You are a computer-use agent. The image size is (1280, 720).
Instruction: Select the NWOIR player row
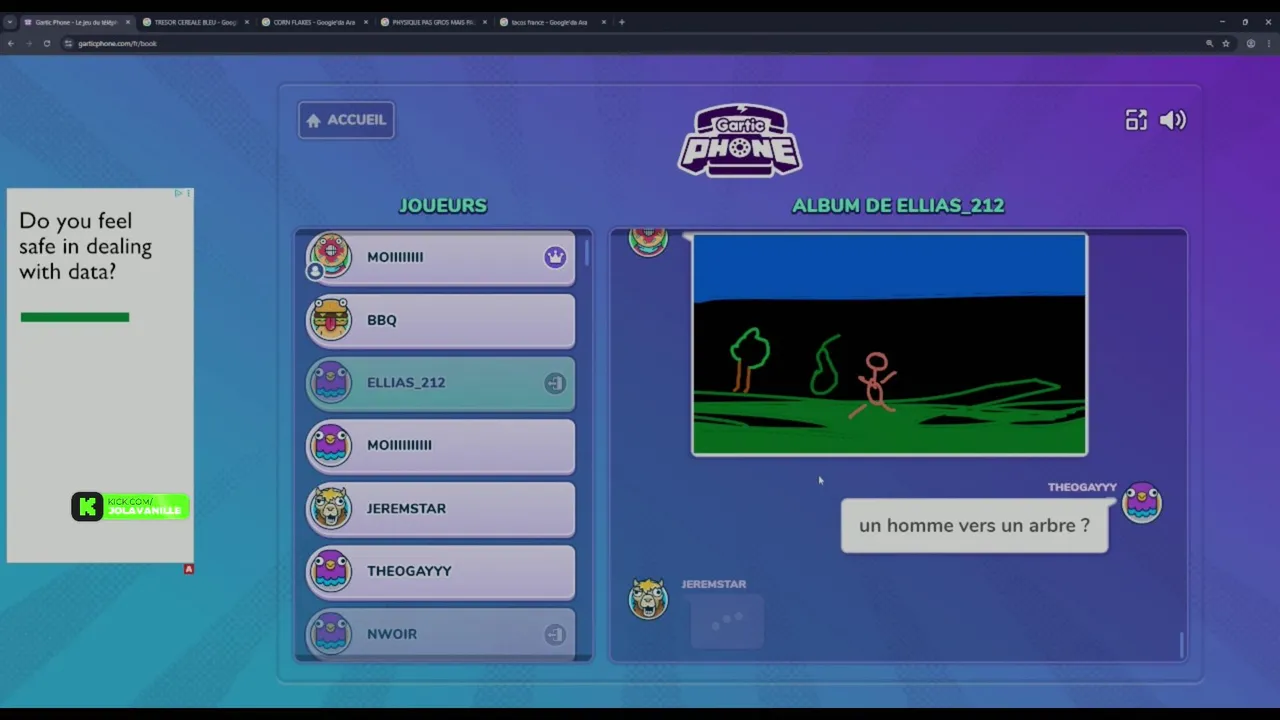pos(440,634)
